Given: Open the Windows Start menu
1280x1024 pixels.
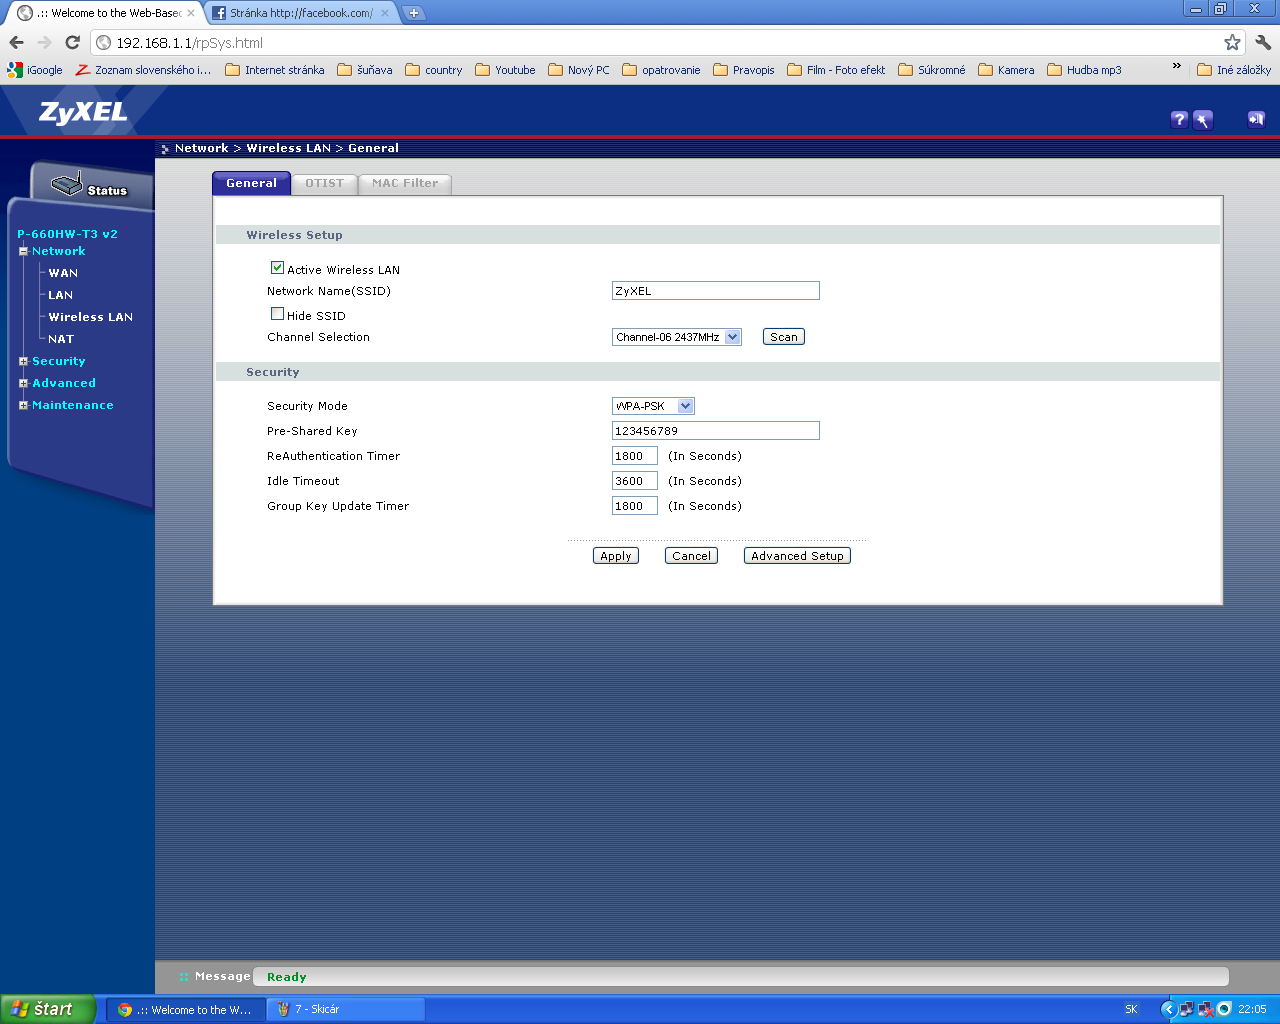Looking at the screenshot, I should click(48, 1009).
